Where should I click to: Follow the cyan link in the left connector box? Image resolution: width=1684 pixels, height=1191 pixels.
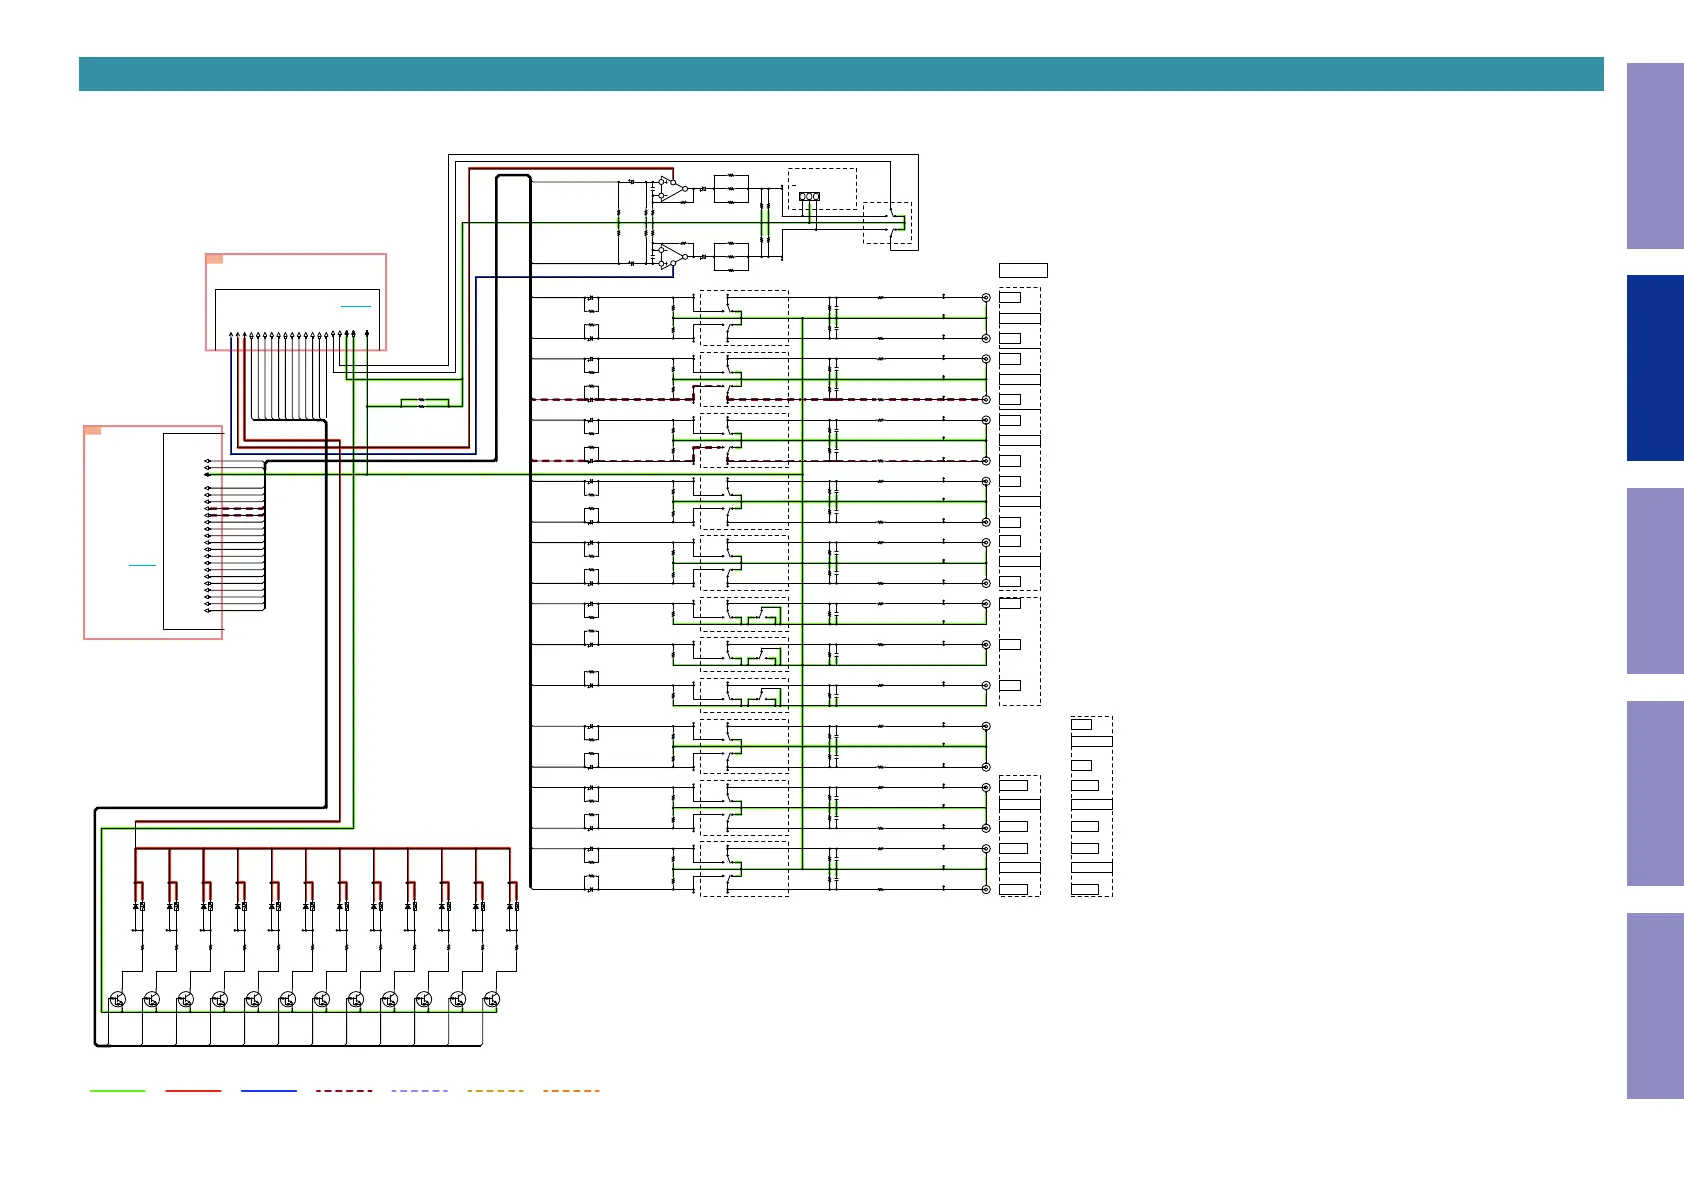pyautogui.click(x=143, y=566)
